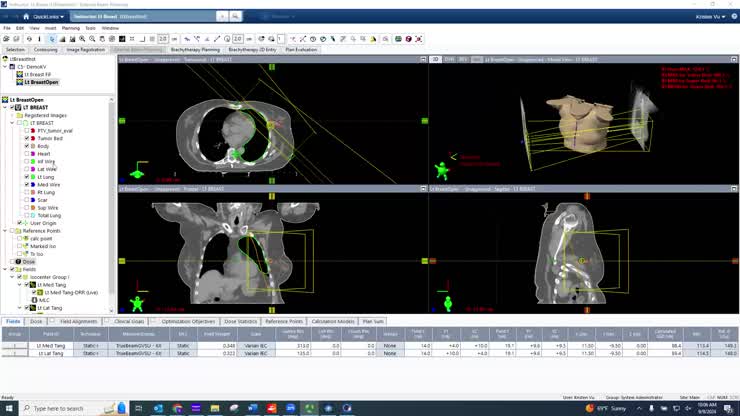Open File Explorer from taskbar
Viewport: 740px width, 416px height.
click(215, 408)
